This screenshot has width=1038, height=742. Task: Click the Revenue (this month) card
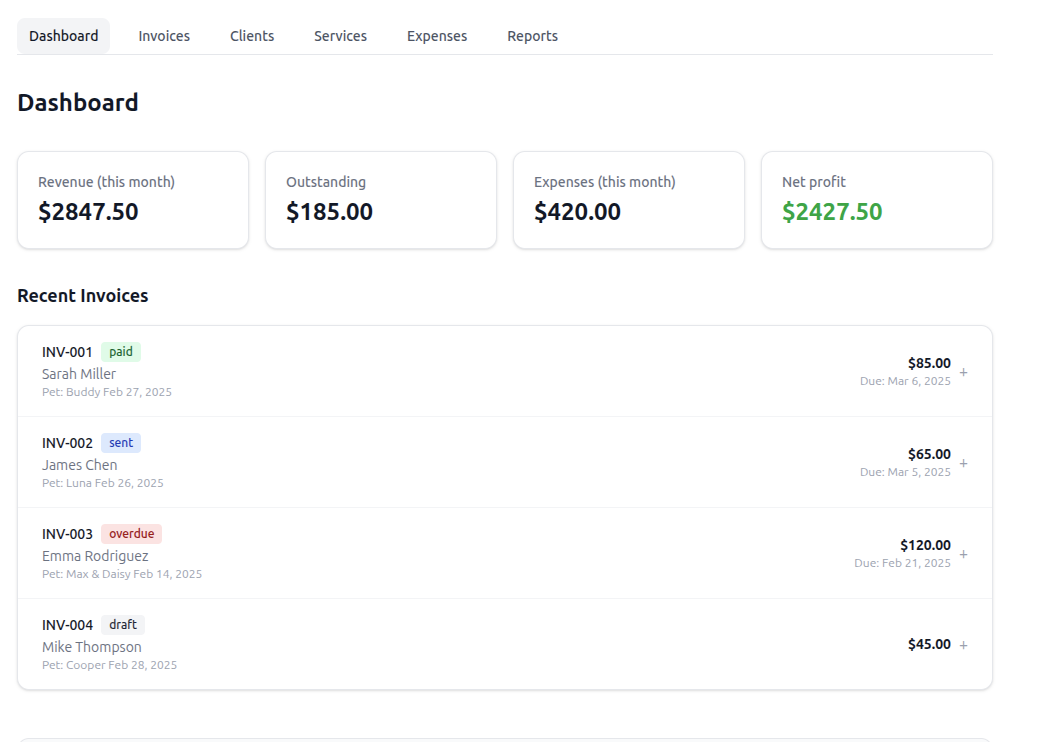point(133,200)
